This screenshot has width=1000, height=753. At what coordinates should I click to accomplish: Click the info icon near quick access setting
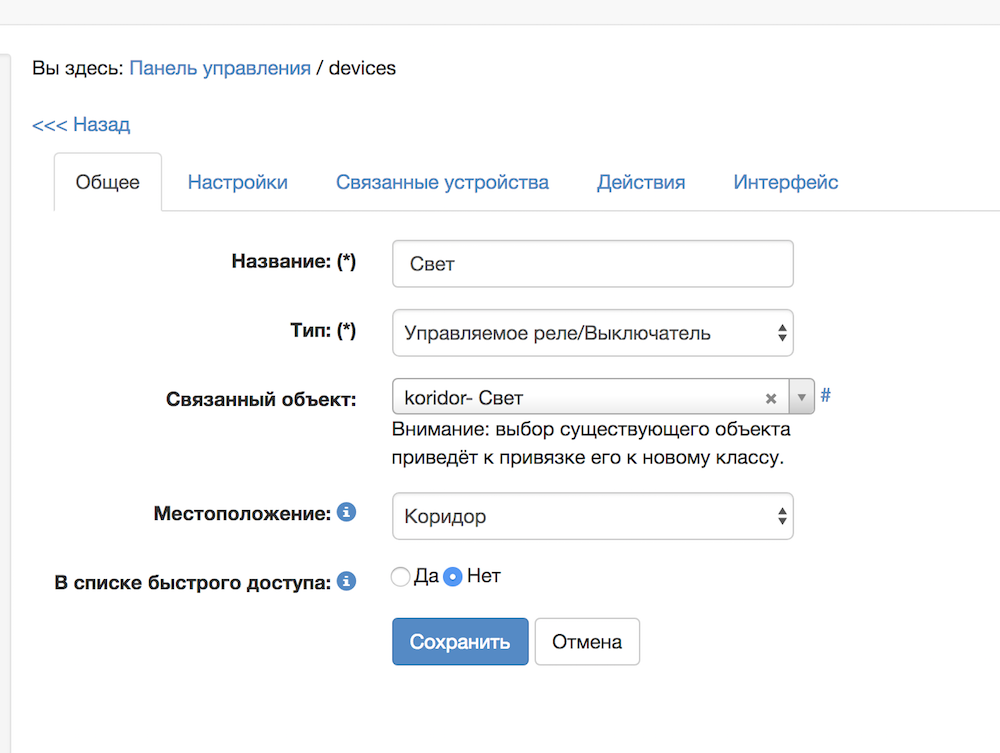(x=346, y=581)
